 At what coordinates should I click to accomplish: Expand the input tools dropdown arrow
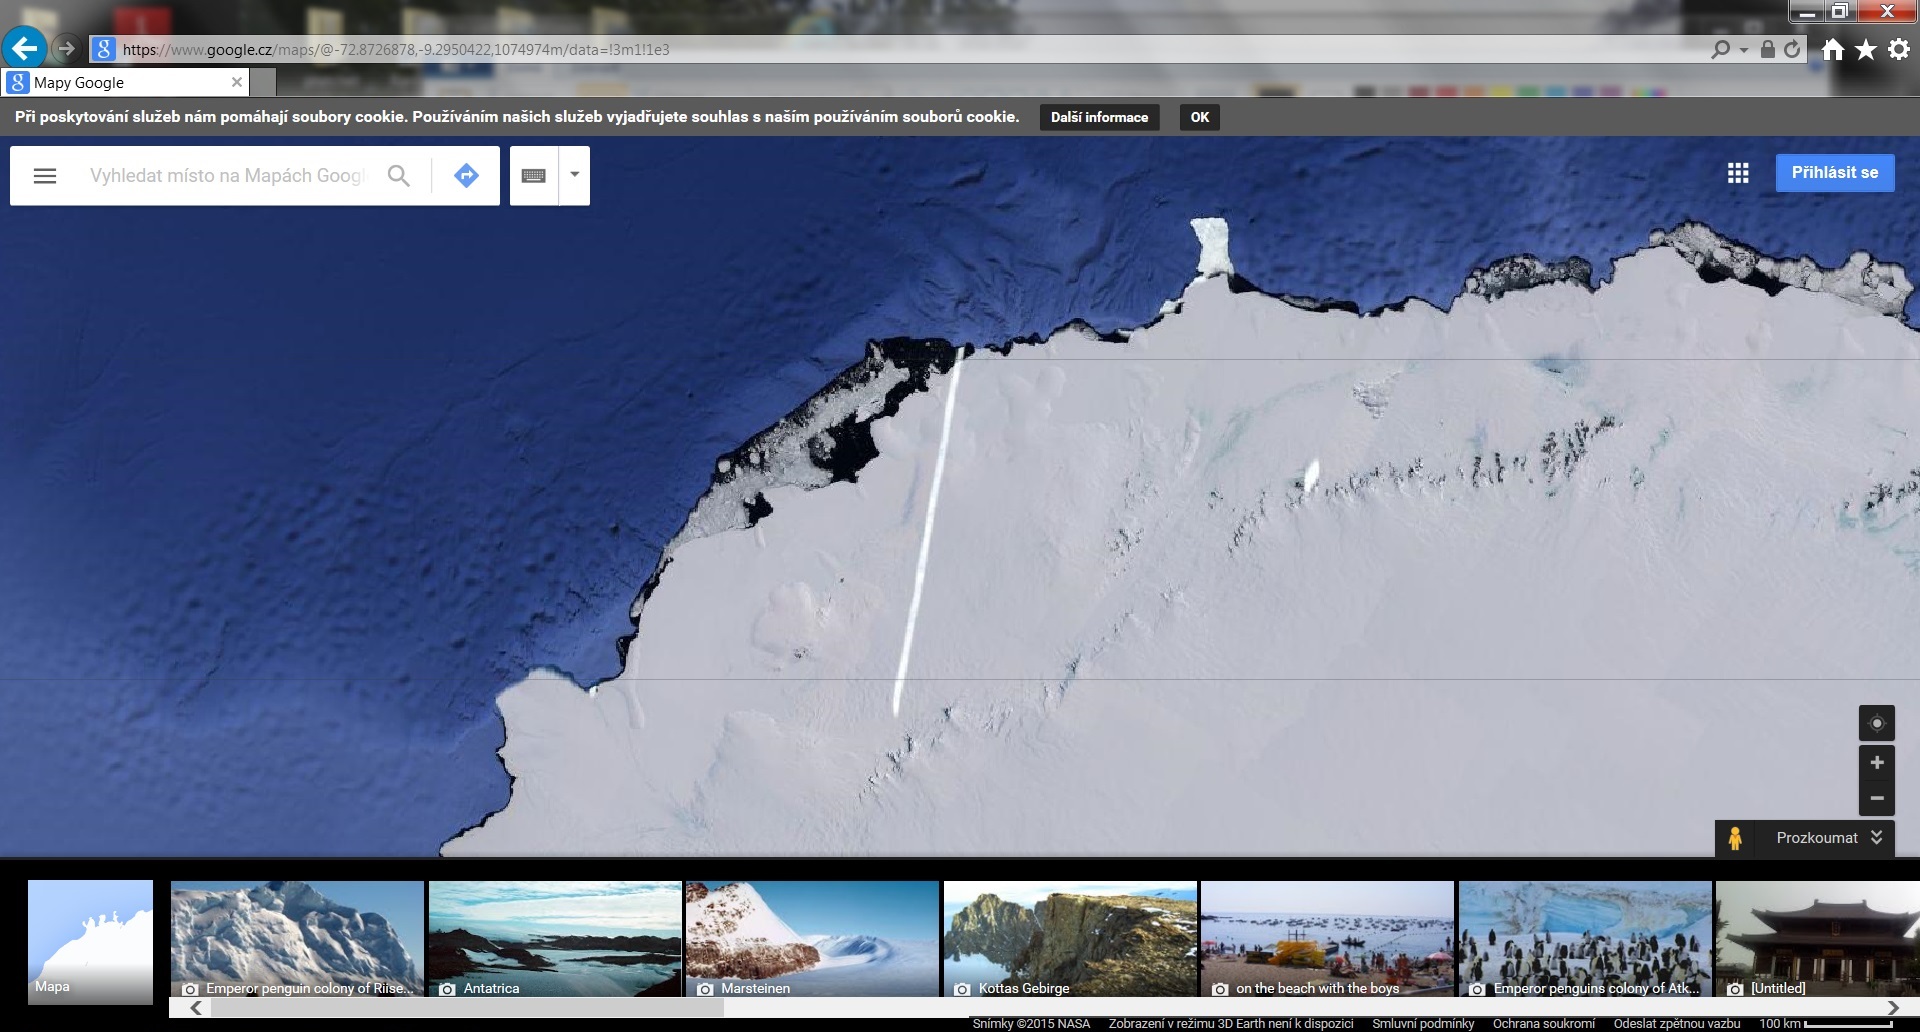[575, 175]
